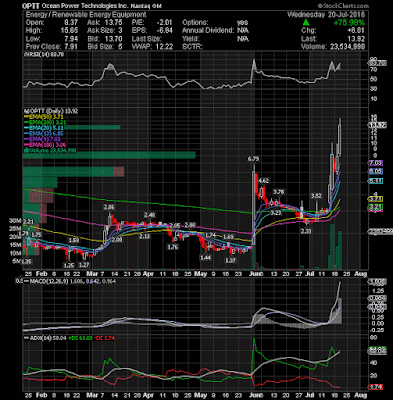Click the 6.79 peak price annotation
The image size is (393, 400).
(x=253, y=159)
